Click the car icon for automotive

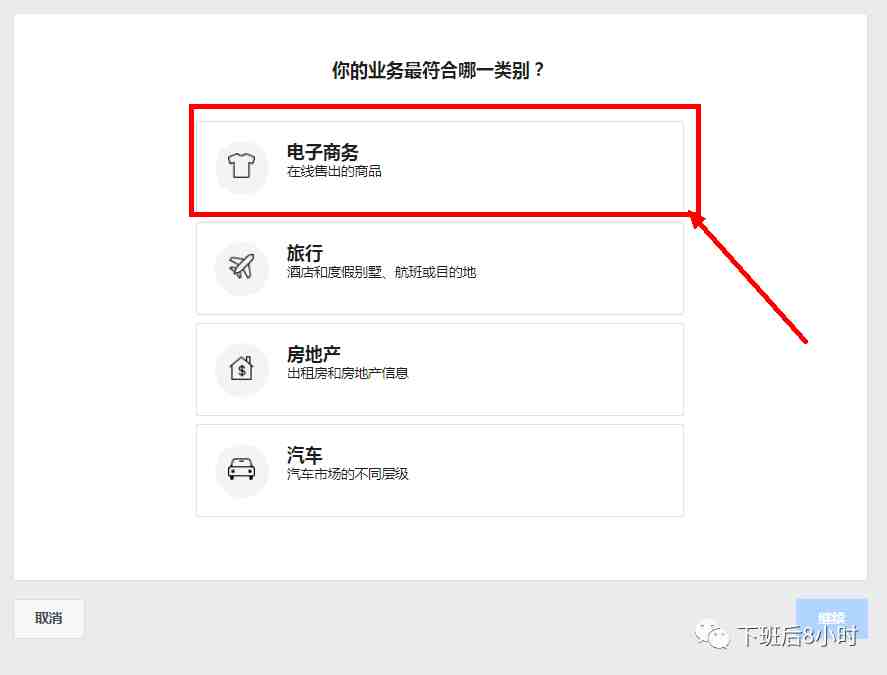coord(242,470)
